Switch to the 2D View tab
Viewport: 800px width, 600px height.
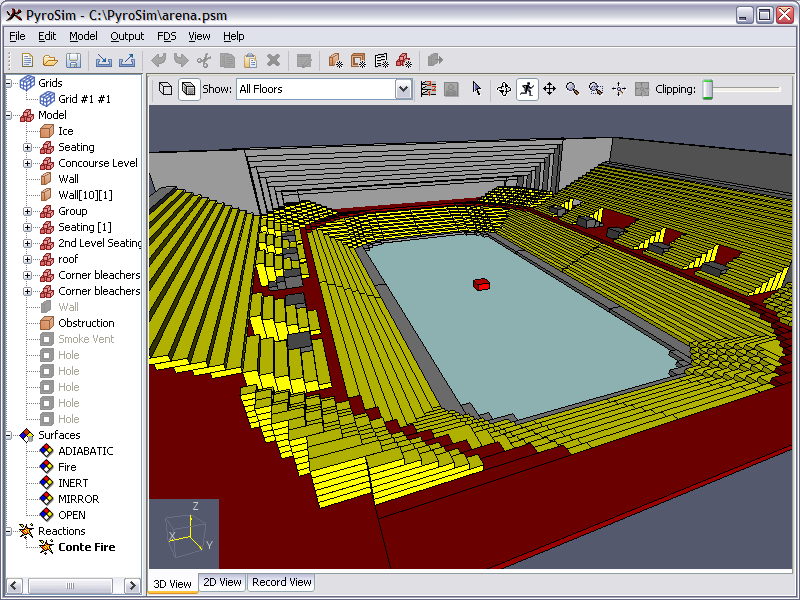[x=221, y=582]
